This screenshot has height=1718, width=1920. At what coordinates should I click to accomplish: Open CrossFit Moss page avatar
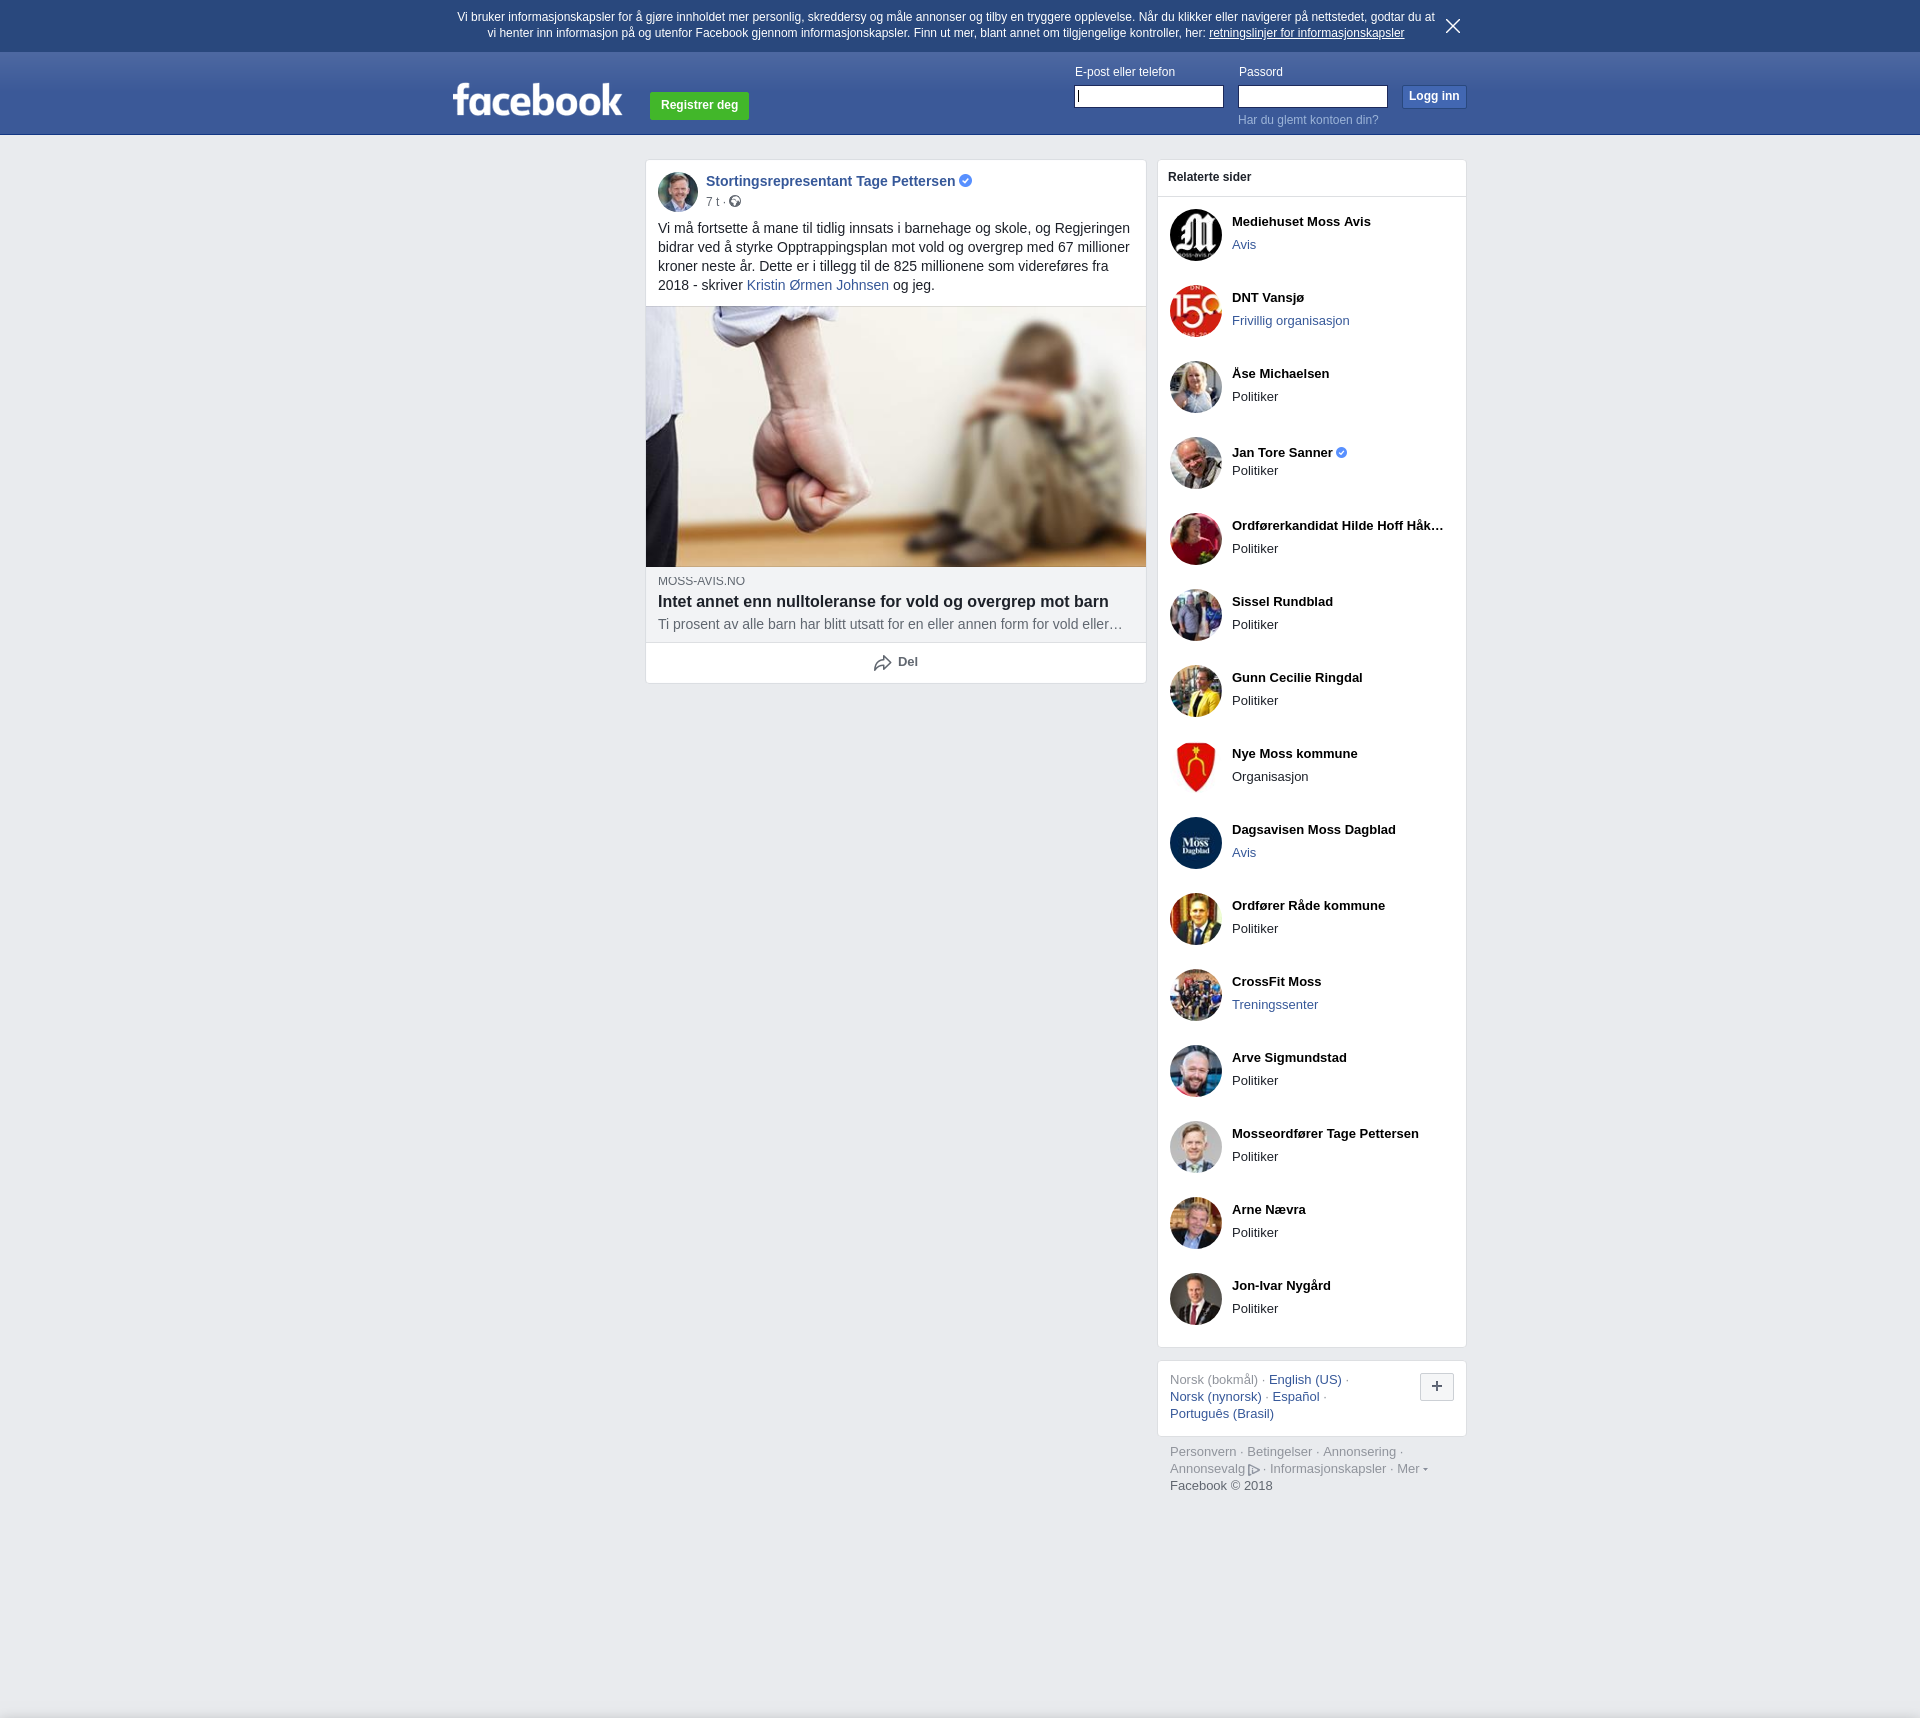click(x=1196, y=995)
